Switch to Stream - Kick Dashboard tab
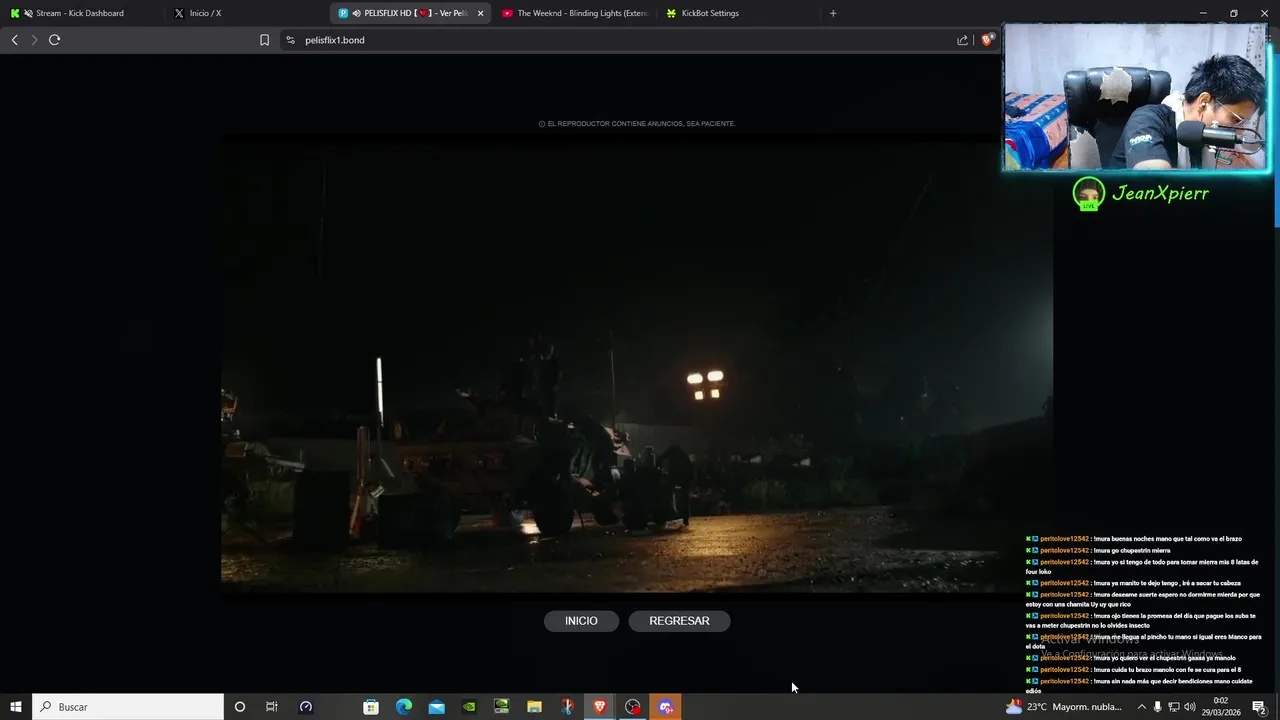 point(80,13)
